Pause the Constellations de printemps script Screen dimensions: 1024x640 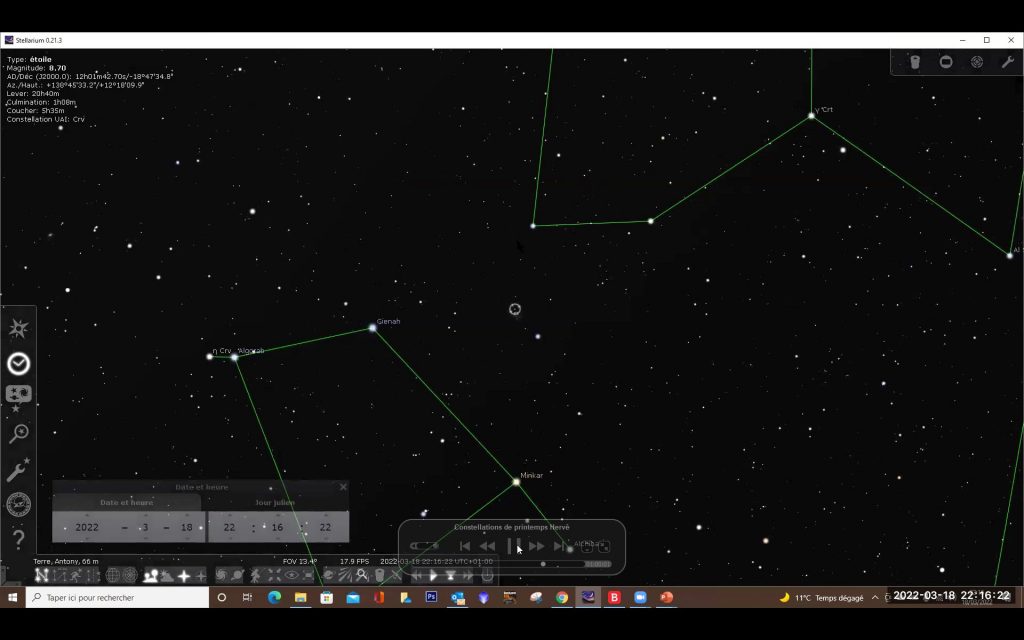coord(514,546)
